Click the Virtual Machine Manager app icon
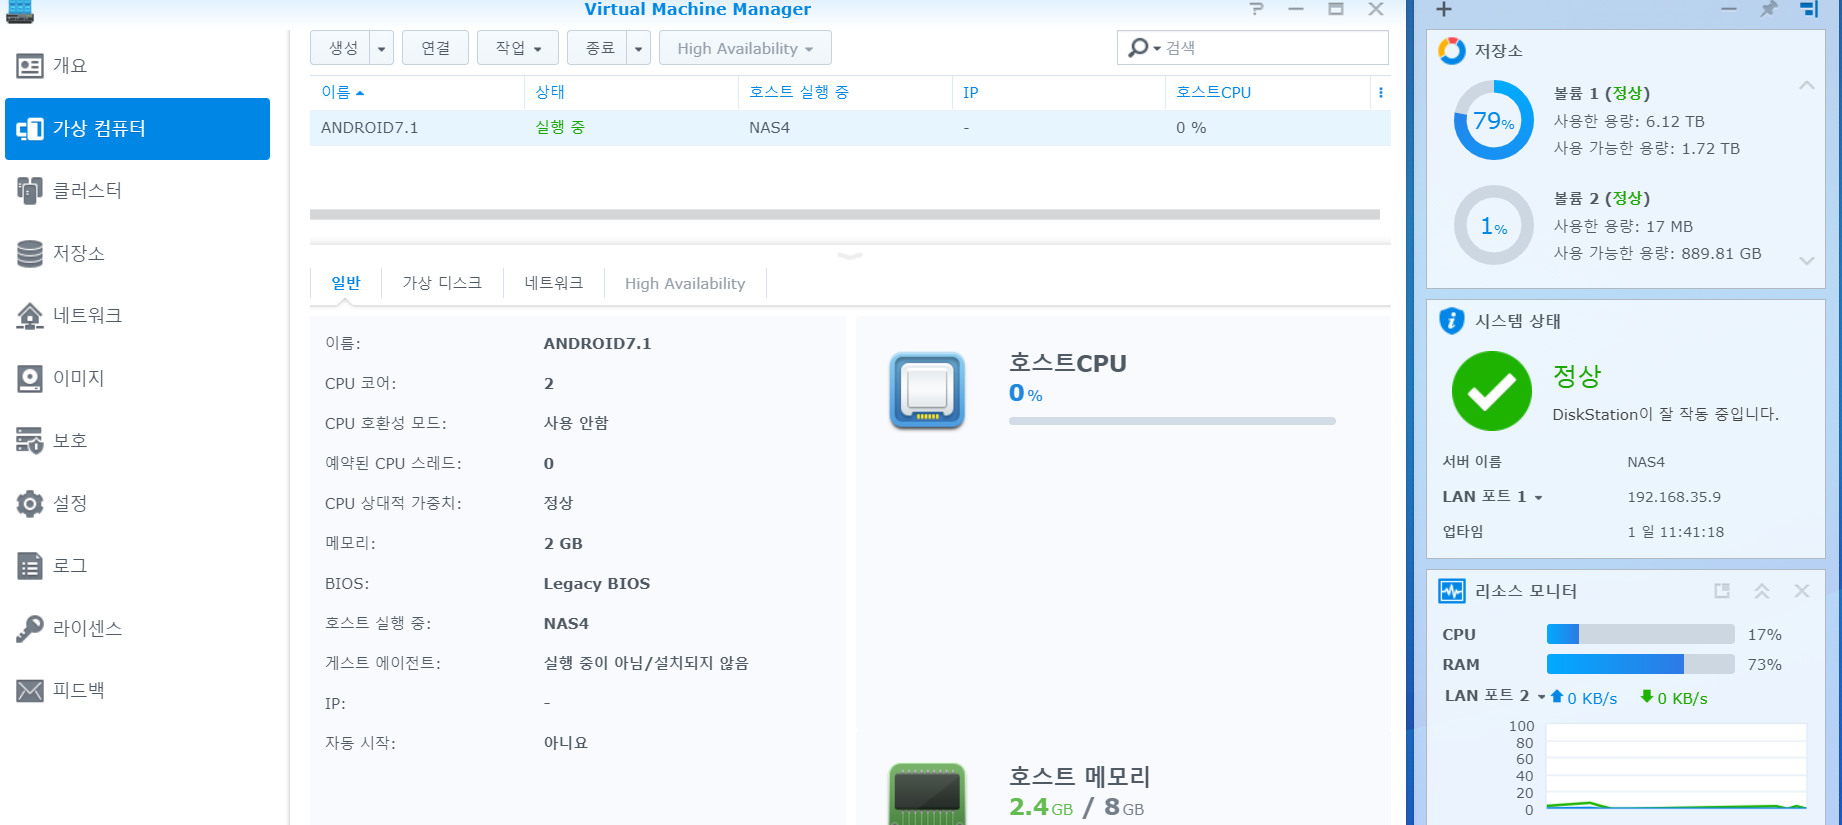Viewport: 1842px width, 825px height. pos(20,11)
